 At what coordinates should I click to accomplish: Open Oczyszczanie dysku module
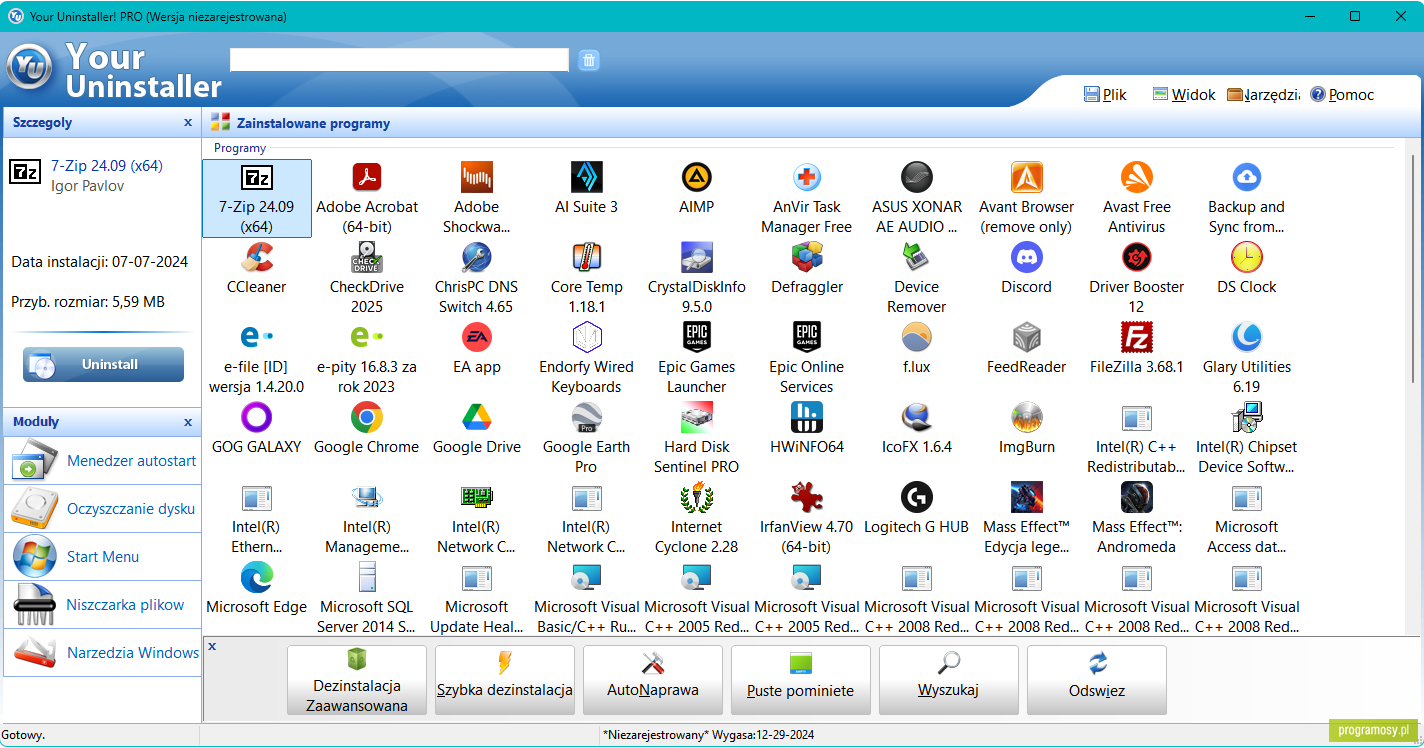pos(102,509)
